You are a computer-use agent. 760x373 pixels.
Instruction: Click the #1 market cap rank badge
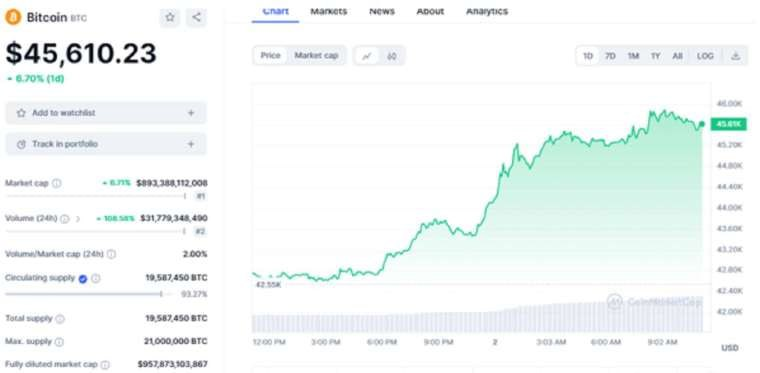coord(201,196)
